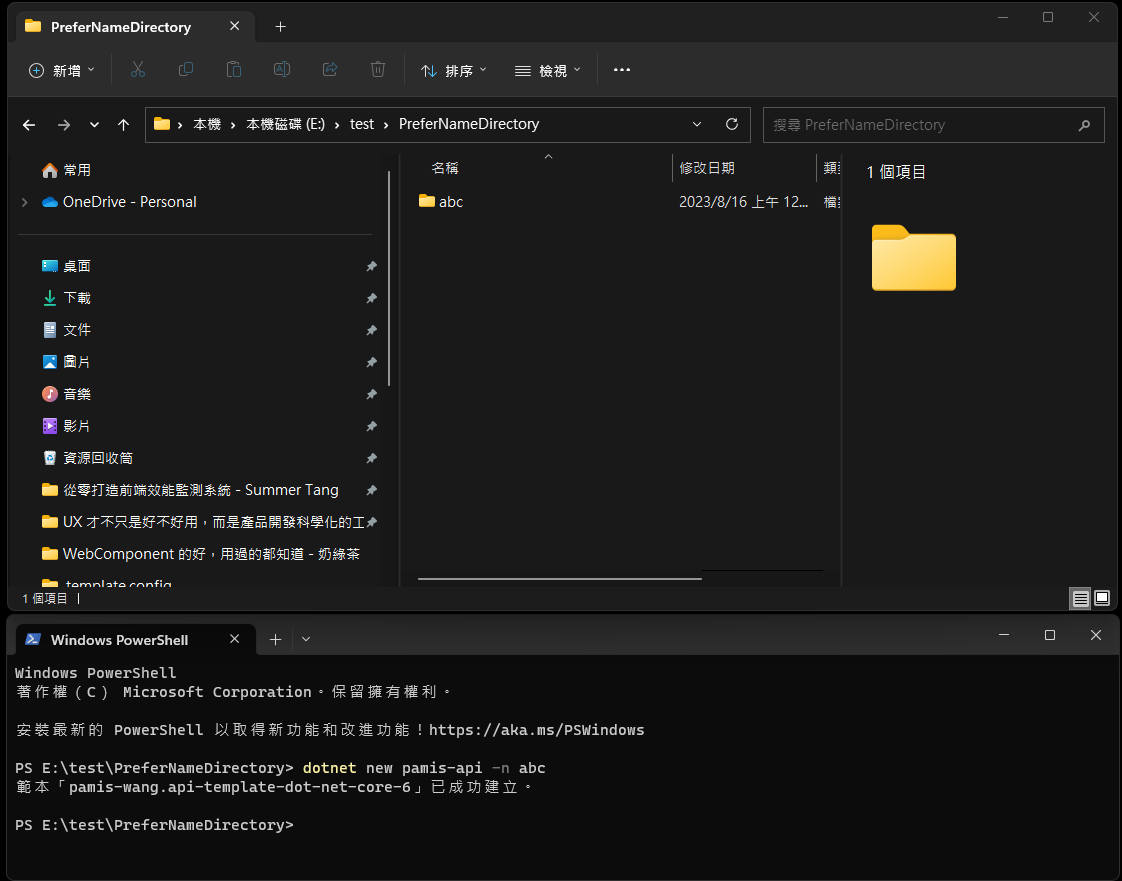Screen dimensions: 1122x881
Task: Open the 排序 (Sort) dropdown menu
Action: click(454, 70)
